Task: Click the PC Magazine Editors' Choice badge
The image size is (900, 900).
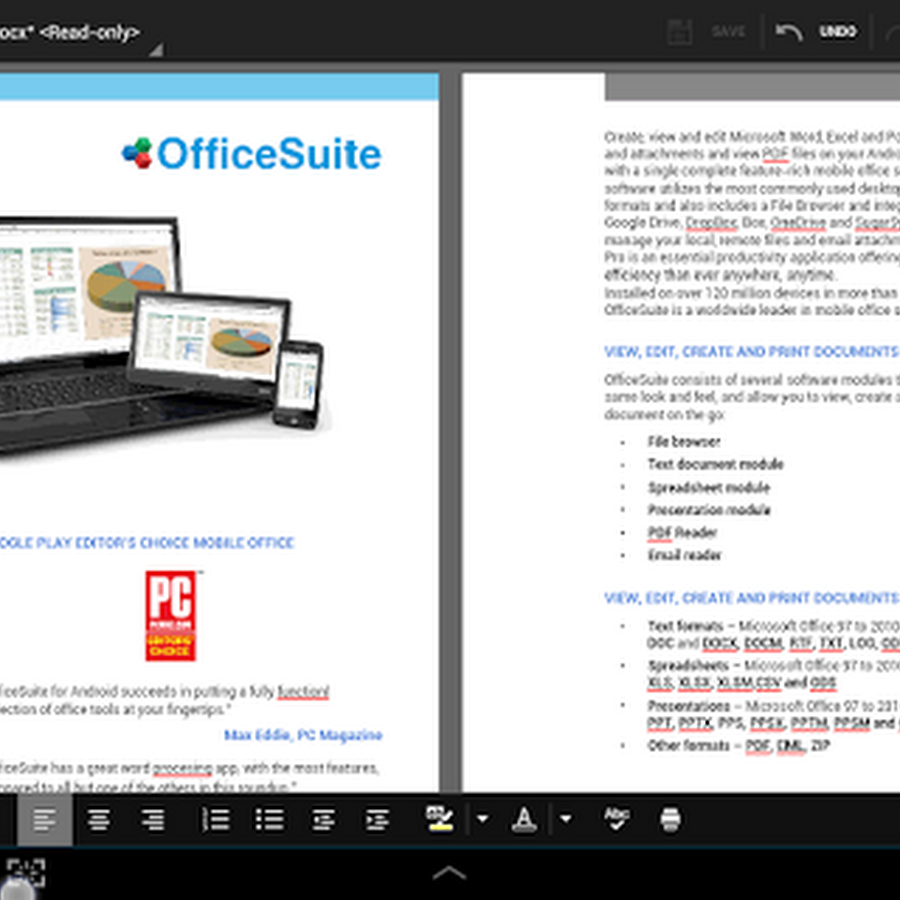Action: tap(171, 616)
